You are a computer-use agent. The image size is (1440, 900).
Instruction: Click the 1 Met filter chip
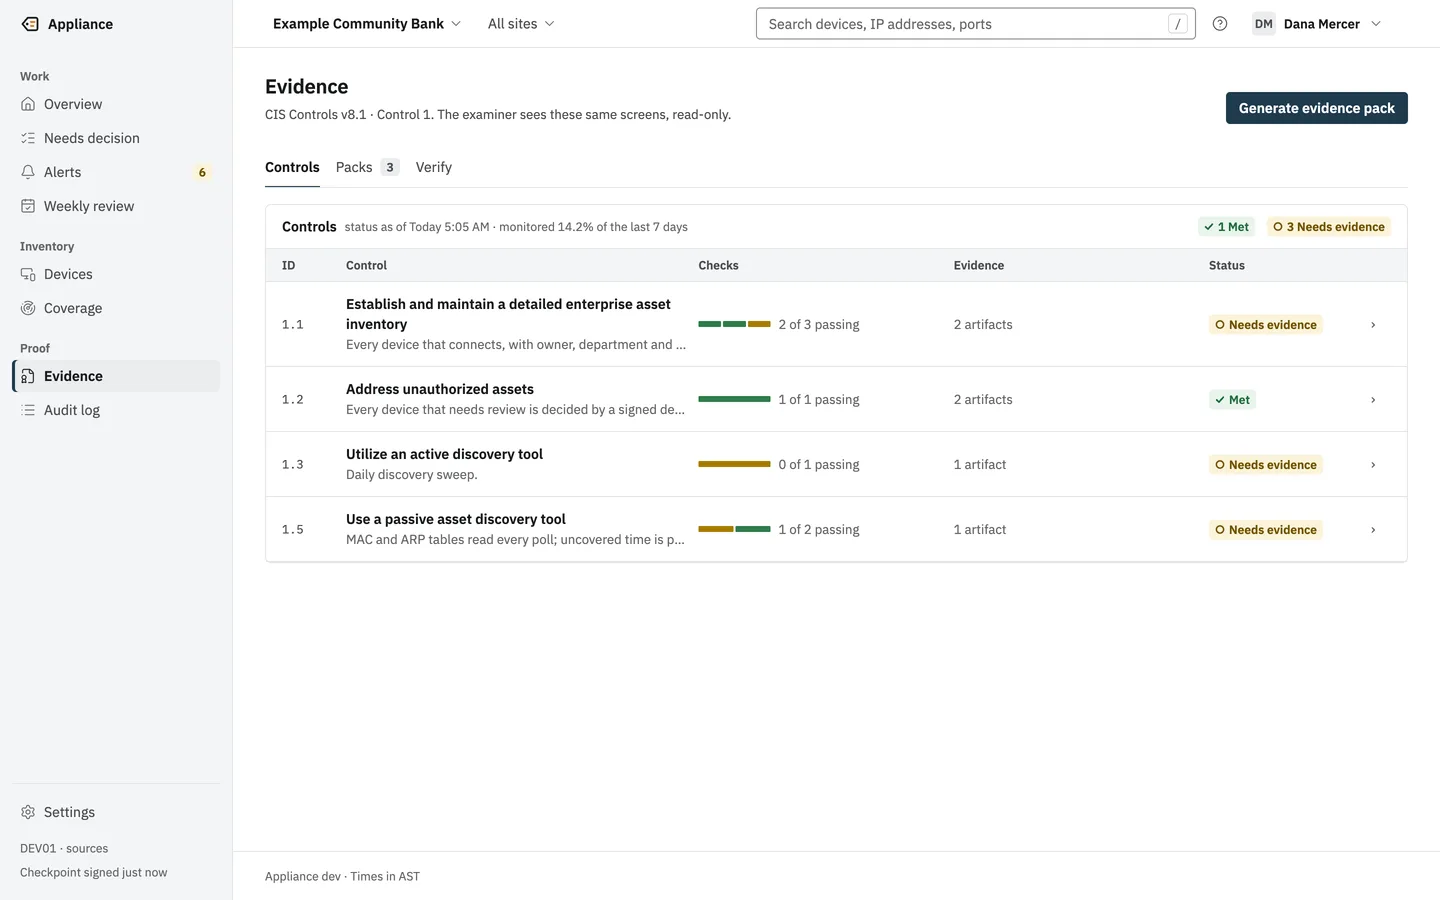[1227, 227]
